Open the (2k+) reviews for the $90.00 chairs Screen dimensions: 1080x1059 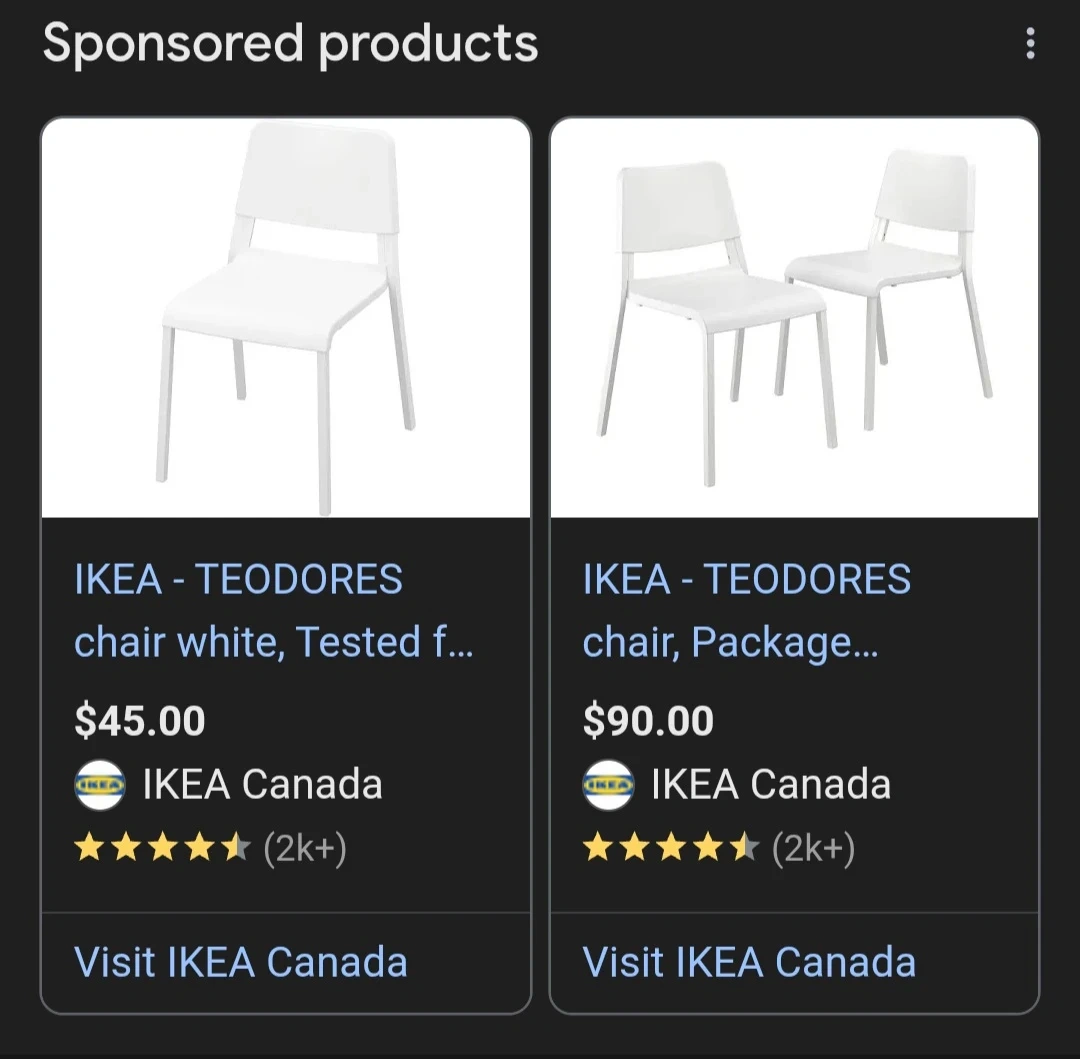point(813,849)
